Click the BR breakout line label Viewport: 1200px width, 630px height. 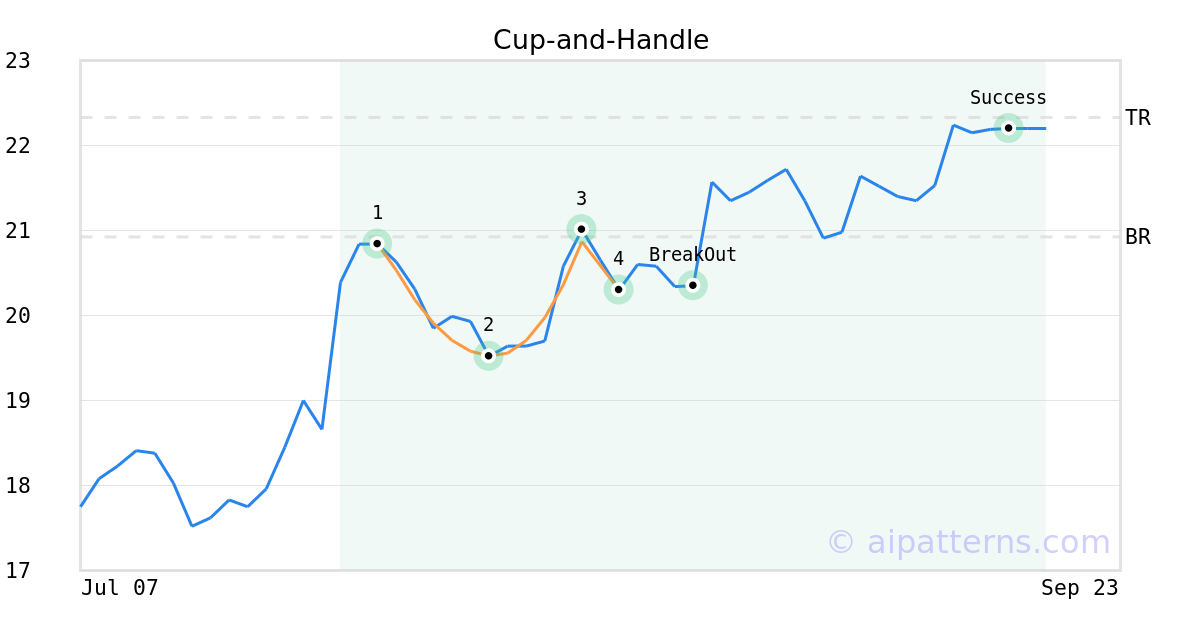1137,237
